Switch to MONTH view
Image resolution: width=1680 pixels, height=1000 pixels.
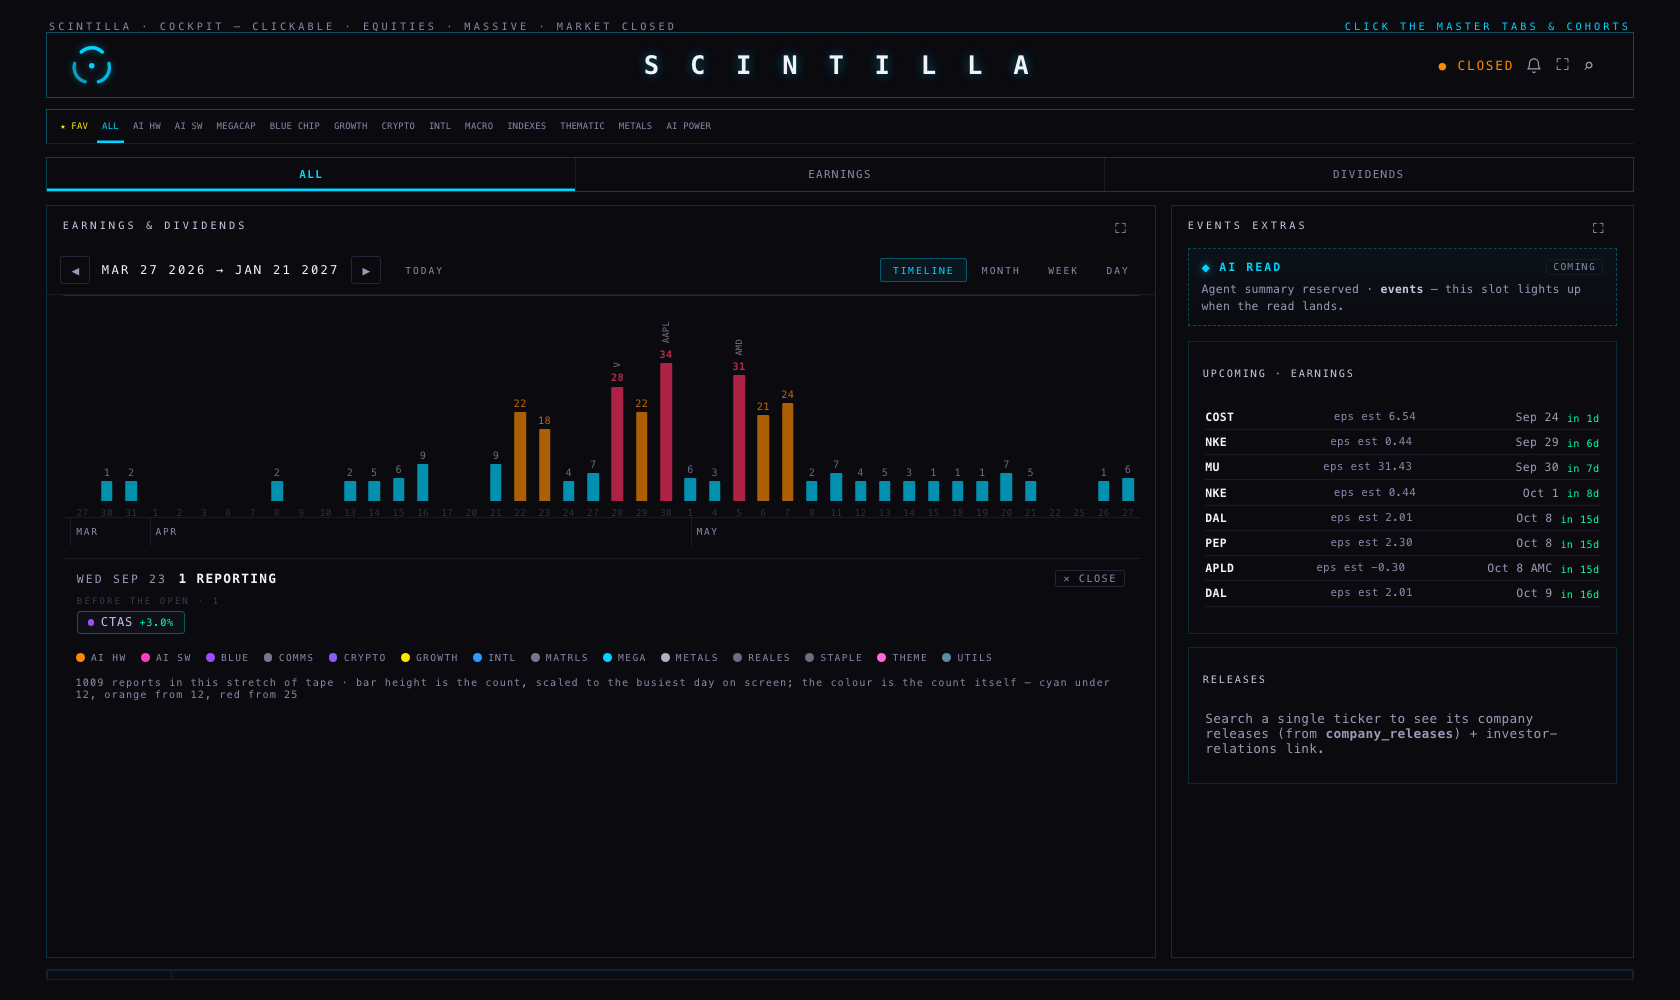pos(1000,270)
